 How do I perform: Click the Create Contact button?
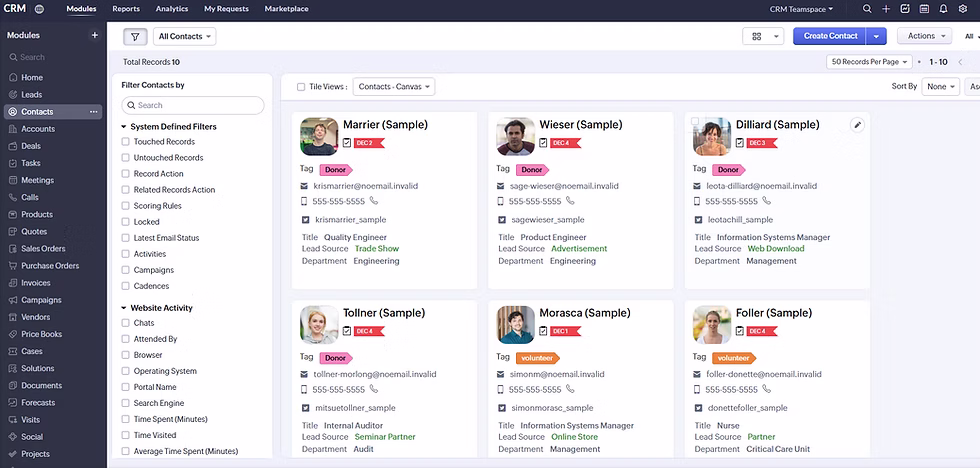pos(830,36)
